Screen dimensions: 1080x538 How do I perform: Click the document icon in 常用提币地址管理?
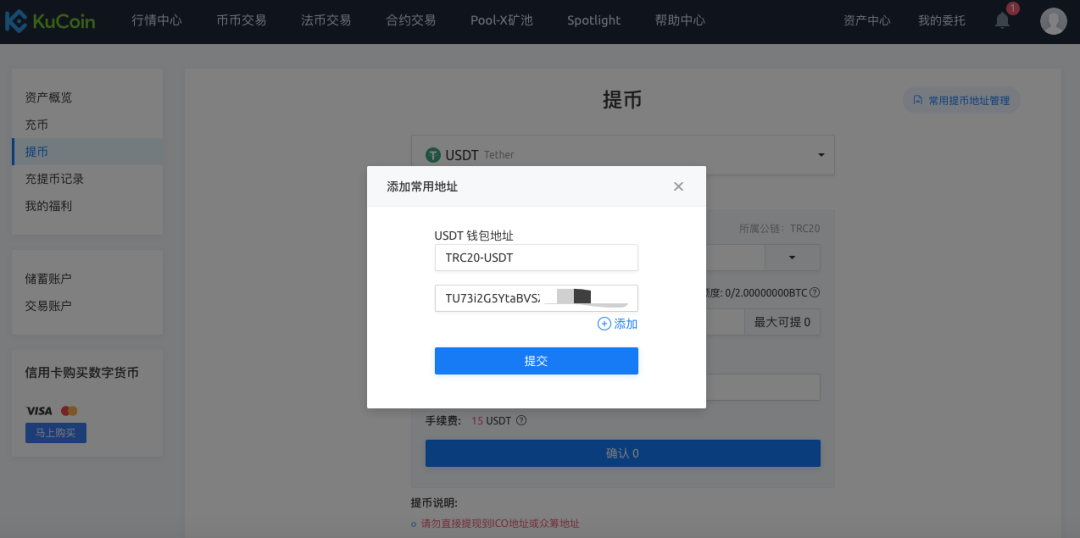(x=917, y=100)
